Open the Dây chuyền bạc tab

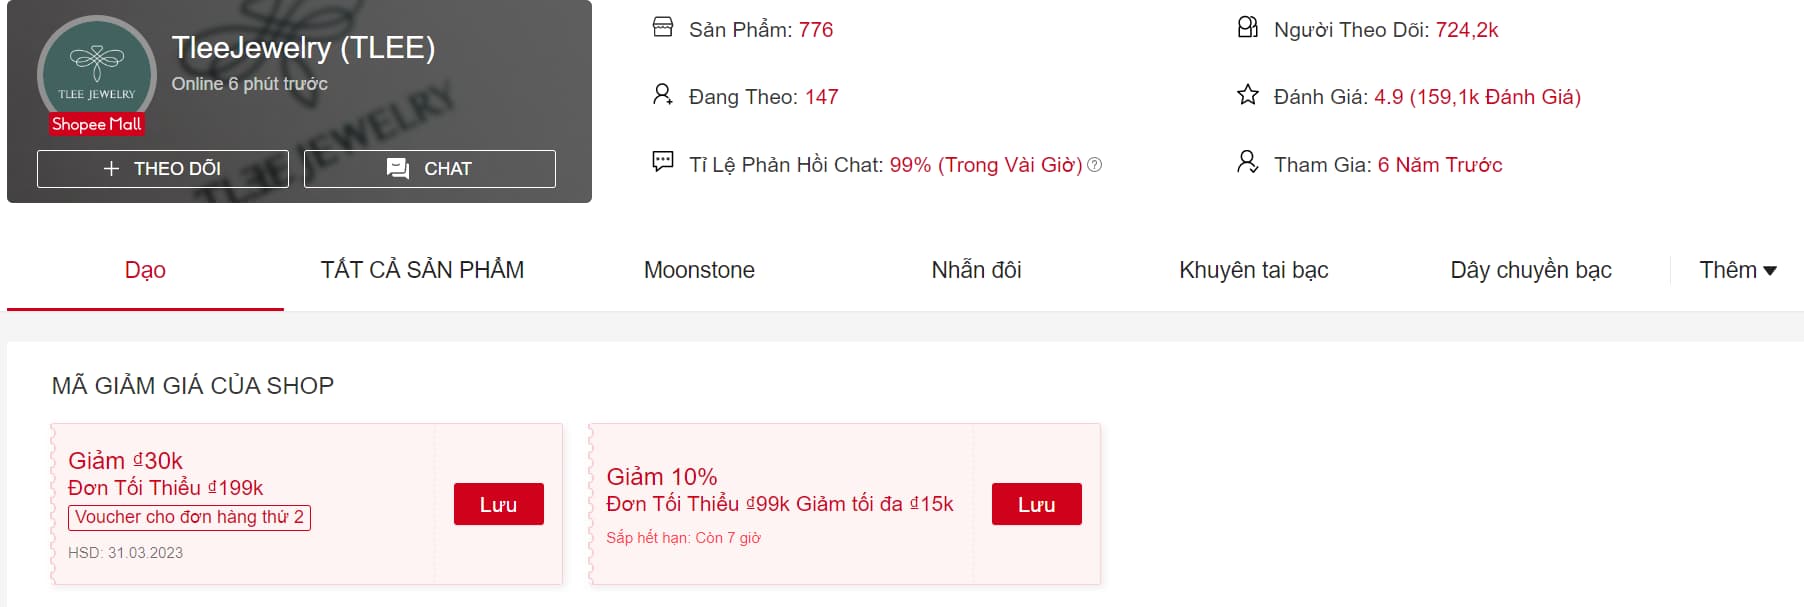pyautogui.click(x=1530, y=270)
